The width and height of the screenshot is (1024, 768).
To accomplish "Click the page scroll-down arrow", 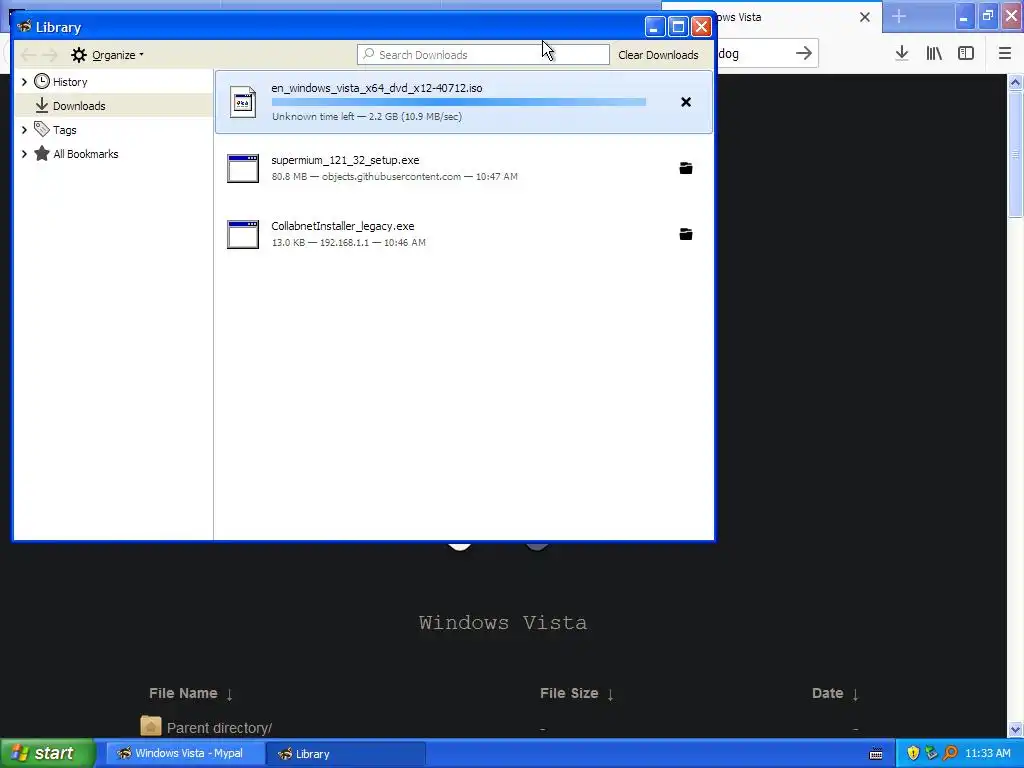I will [1016, 729].
